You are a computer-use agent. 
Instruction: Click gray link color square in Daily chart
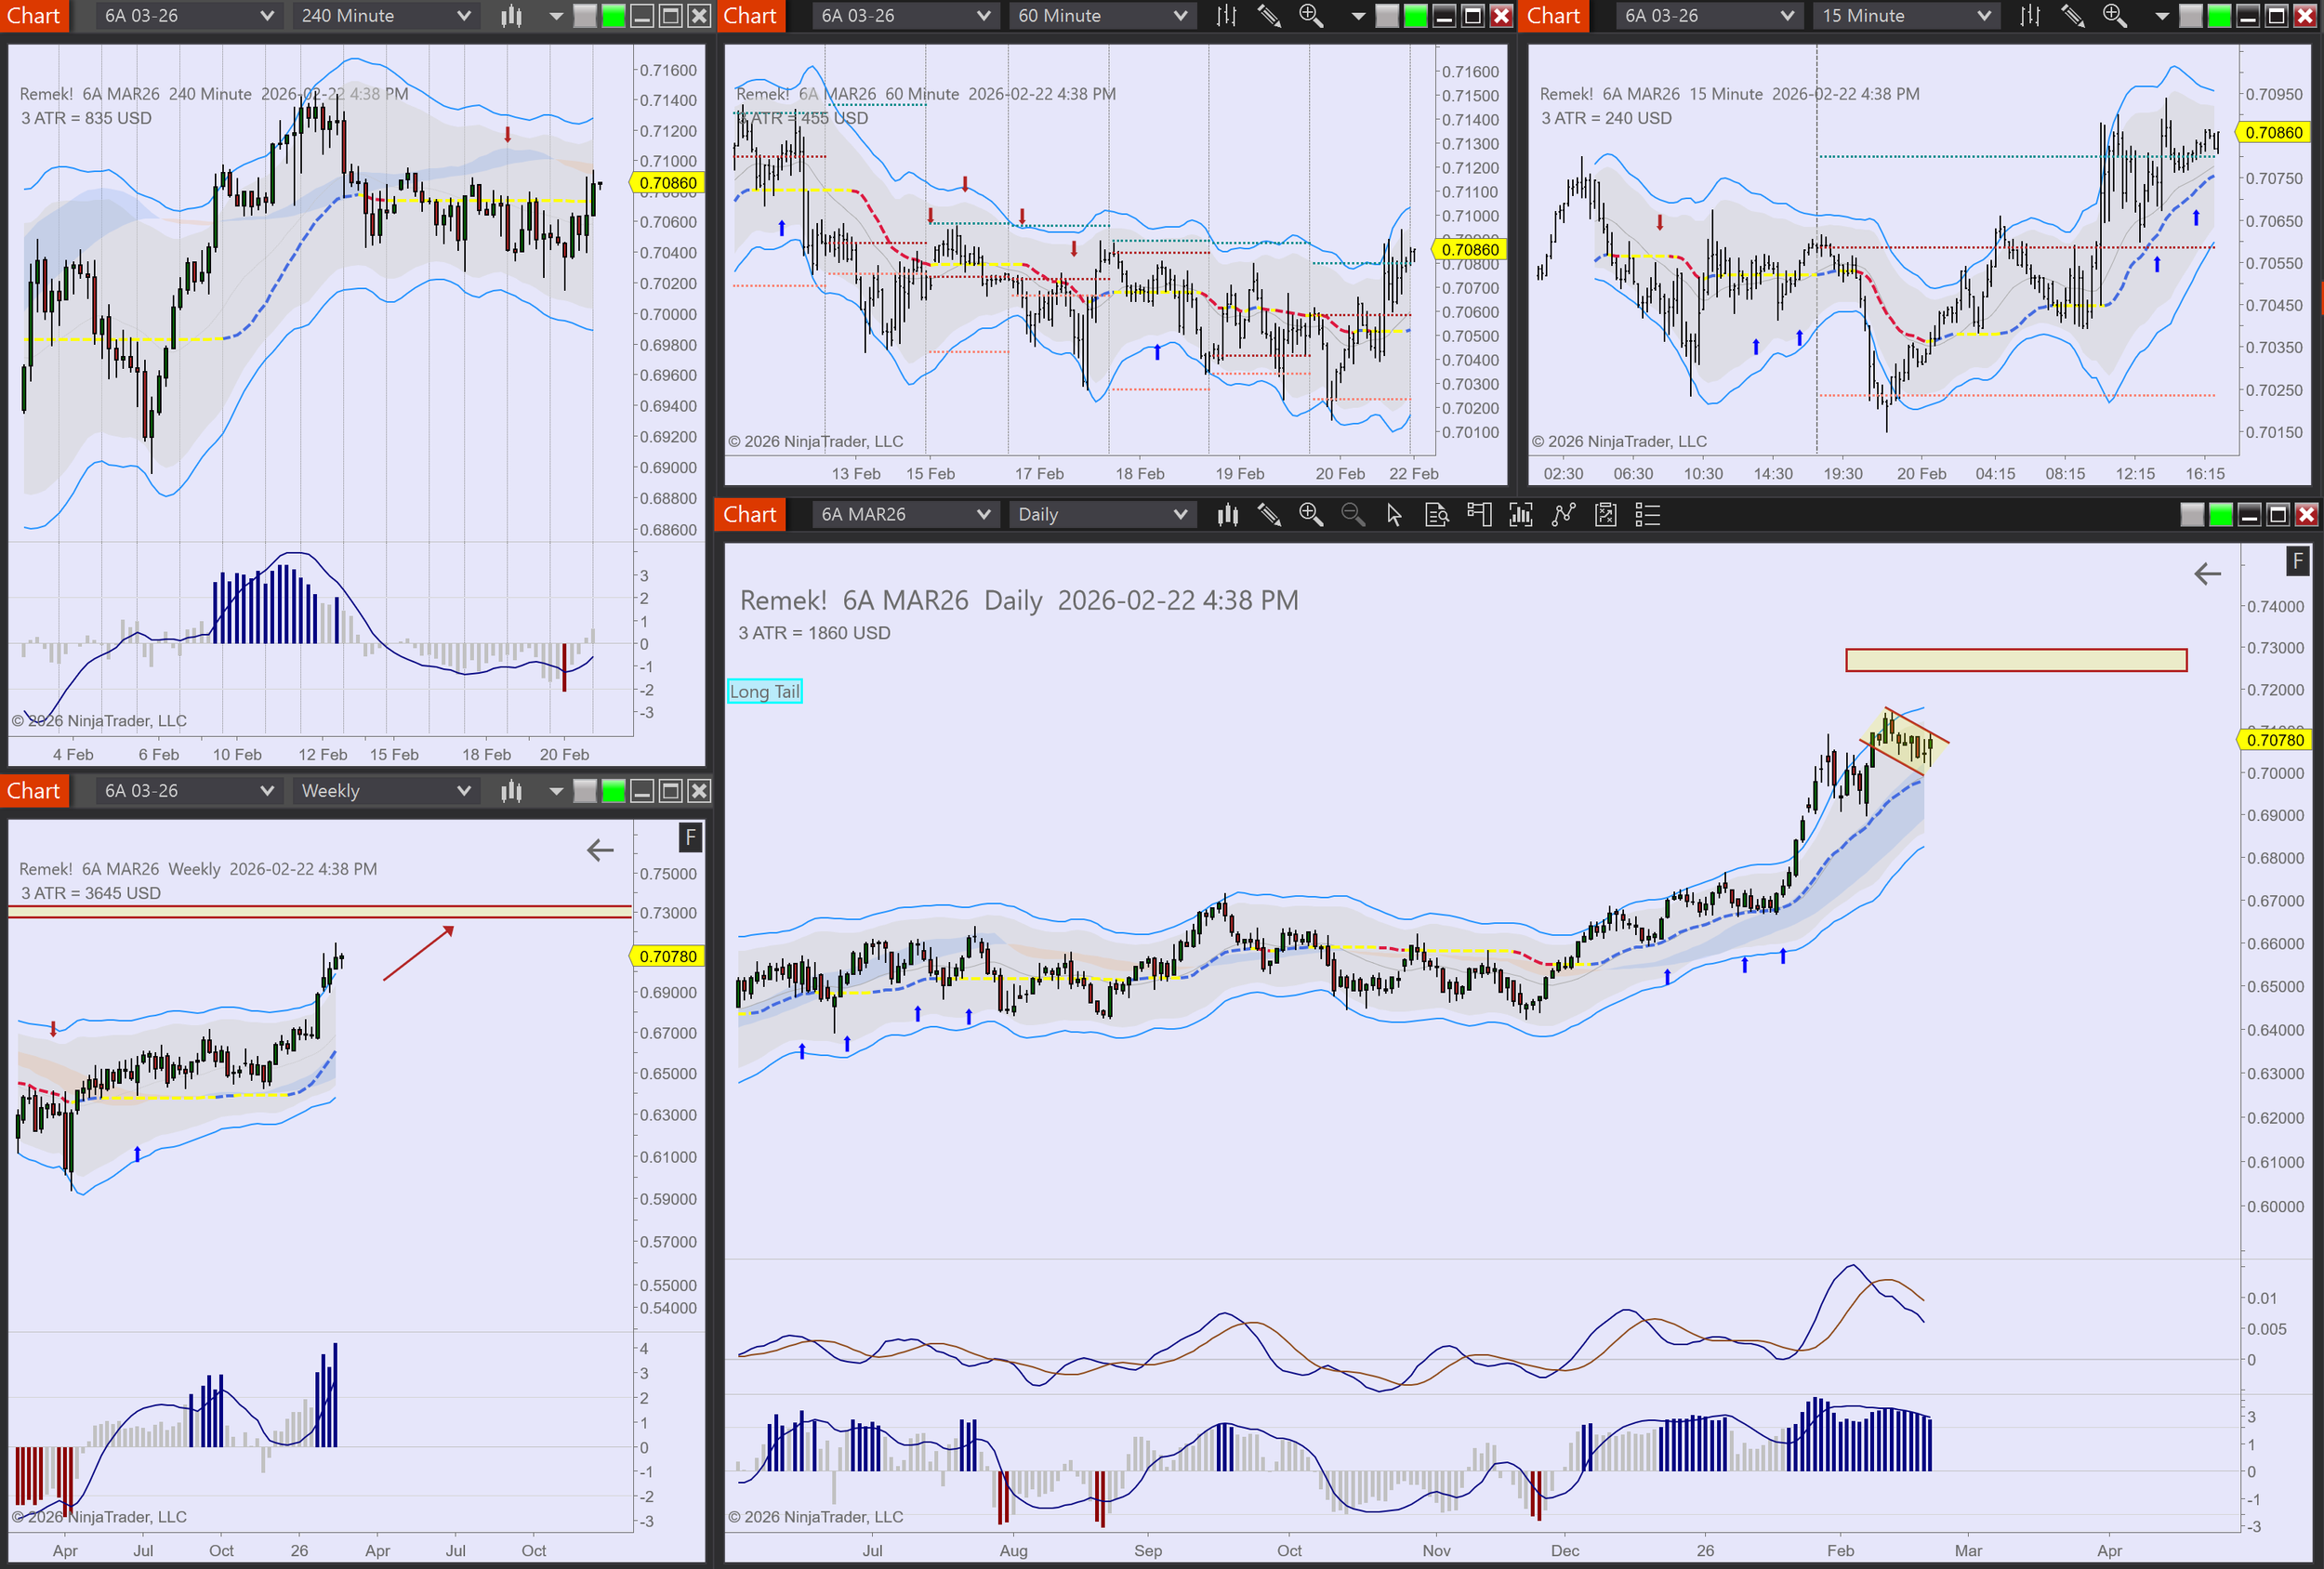tap(2191, 515)
